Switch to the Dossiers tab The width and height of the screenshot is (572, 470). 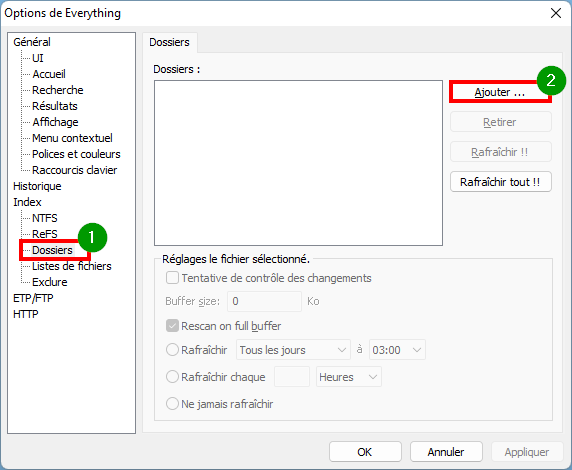[170, 42]
